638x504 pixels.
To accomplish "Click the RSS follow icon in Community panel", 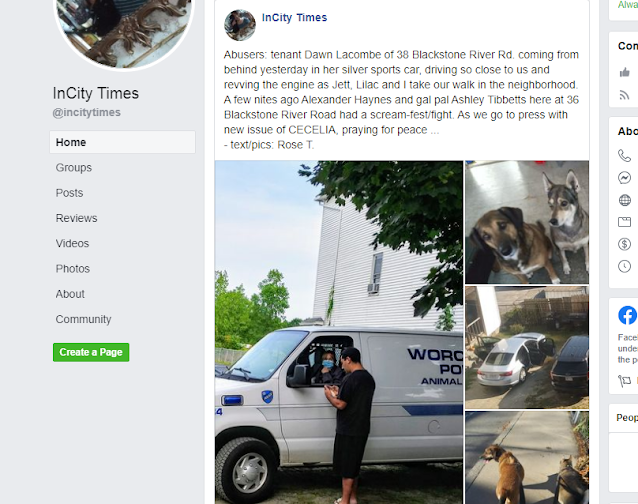I will point(625,95).
